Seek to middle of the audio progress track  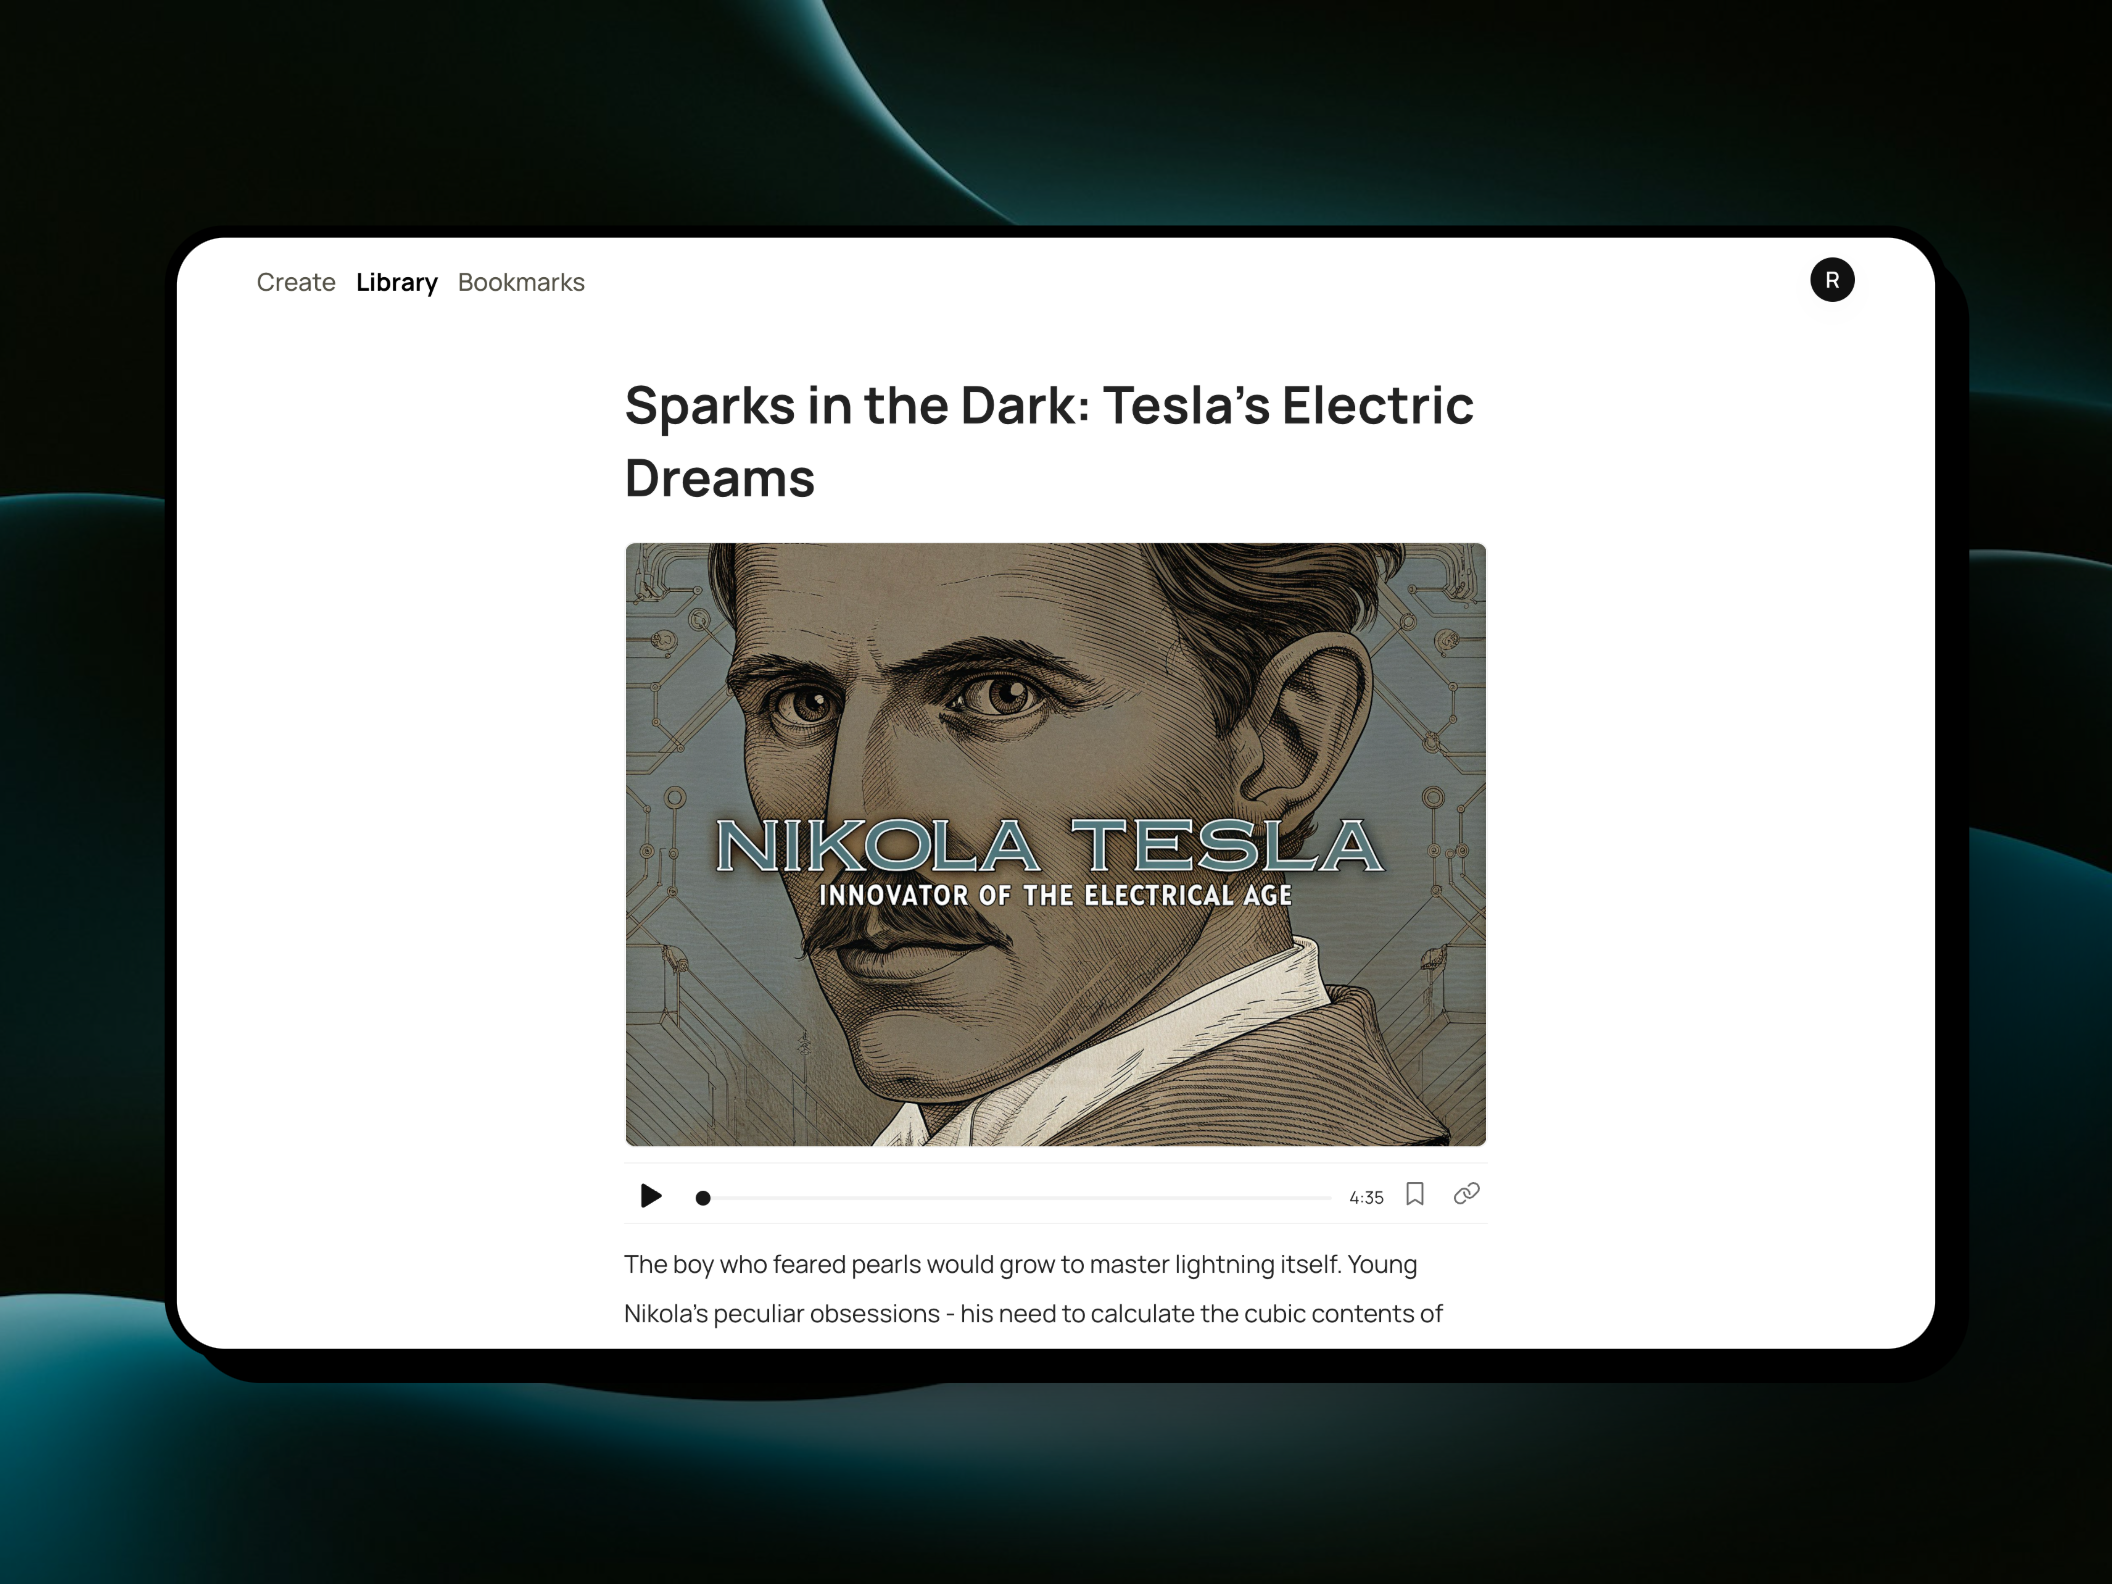1014,1198
